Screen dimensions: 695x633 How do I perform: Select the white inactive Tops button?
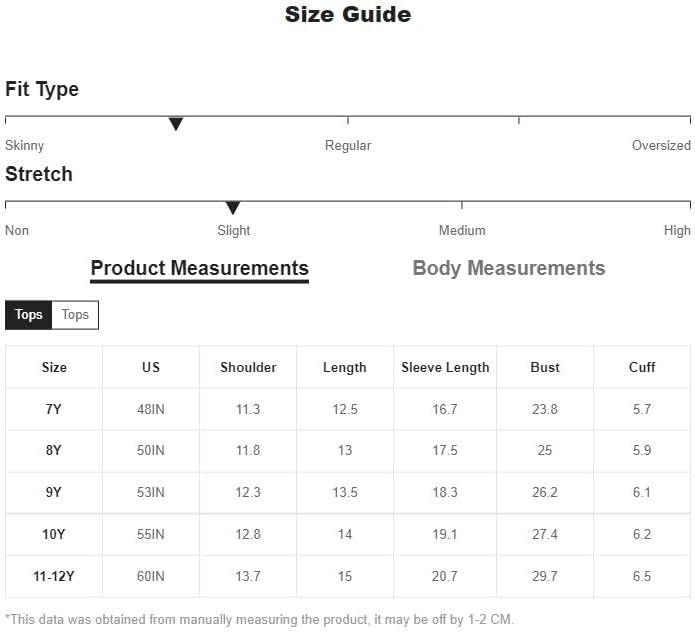(x=75, y=315)
